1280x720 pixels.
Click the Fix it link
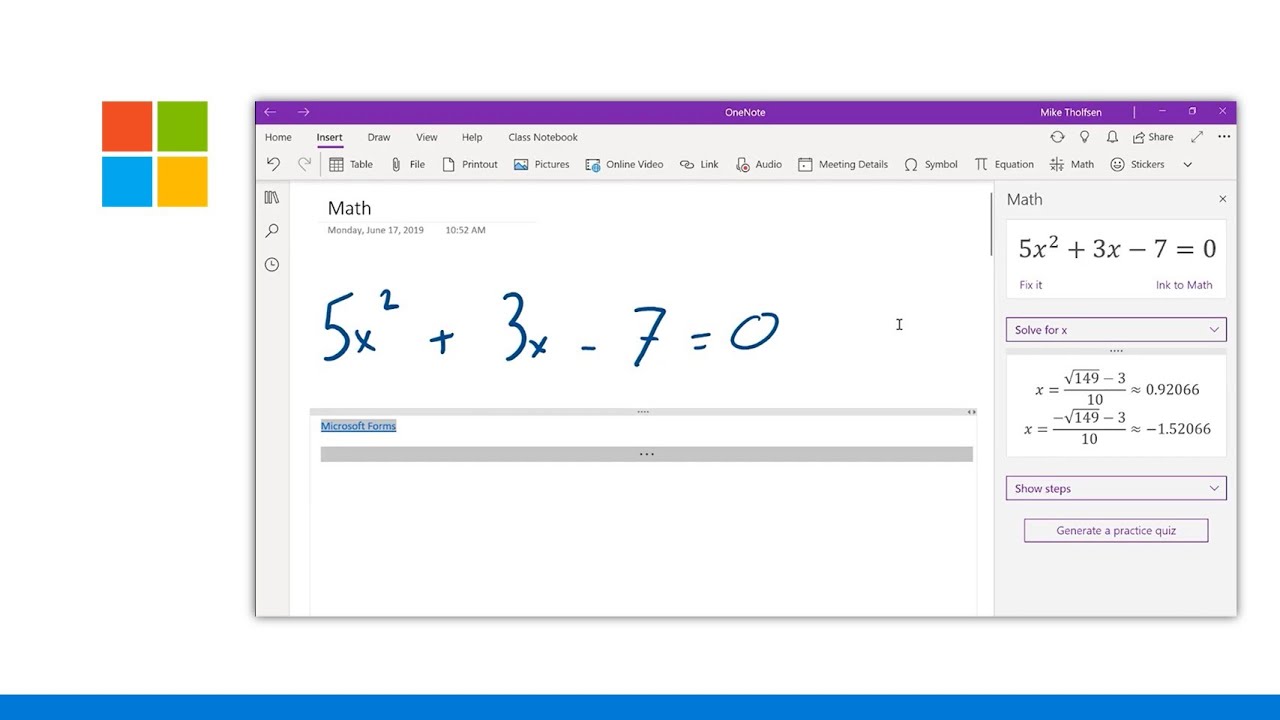pos(1030,285)
